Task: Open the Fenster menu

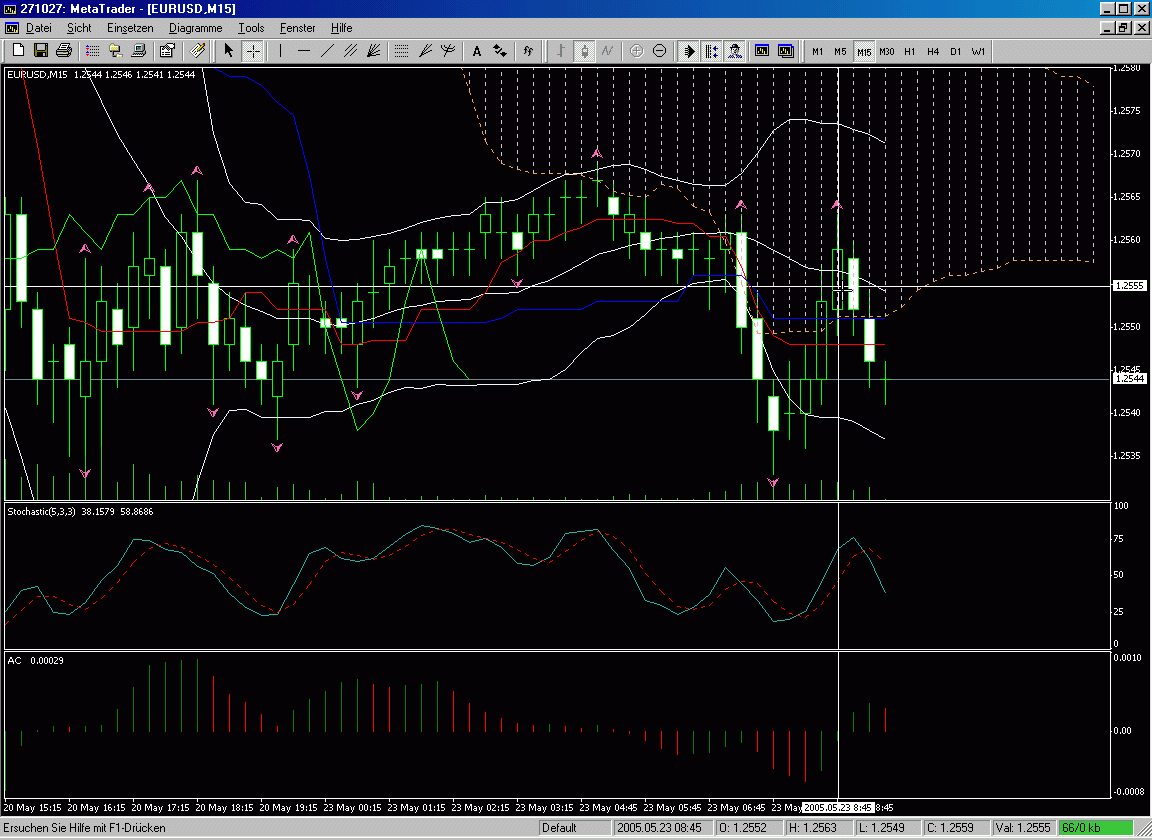Action: pos(297,28)
